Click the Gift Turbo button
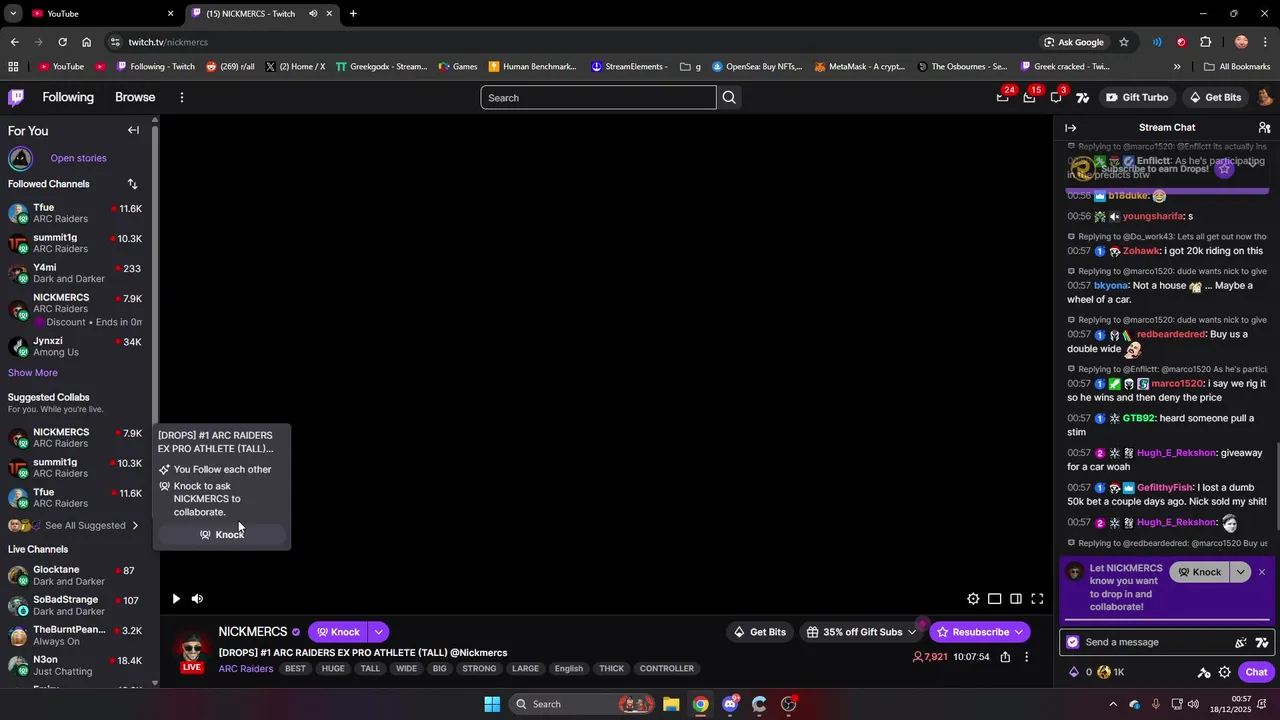This screenshot has width=1280, height=720. [x=1137, y=97]
